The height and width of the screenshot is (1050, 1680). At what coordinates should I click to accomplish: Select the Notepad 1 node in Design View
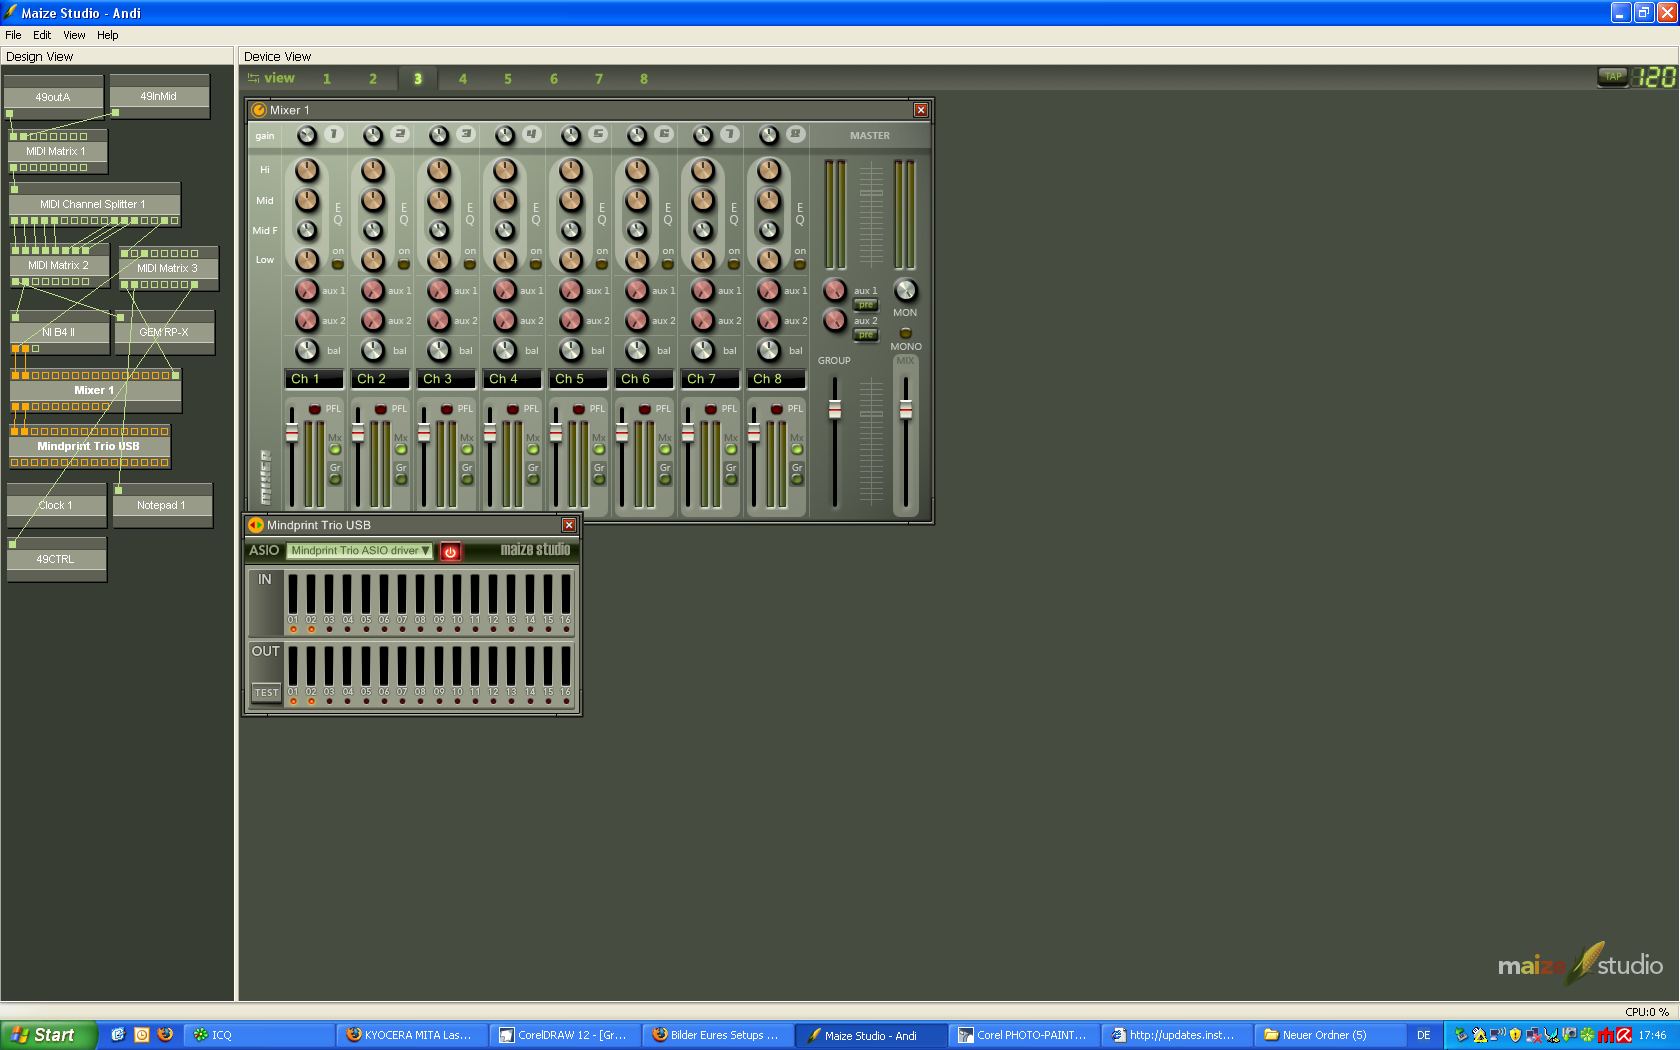(x=162, y=506)
